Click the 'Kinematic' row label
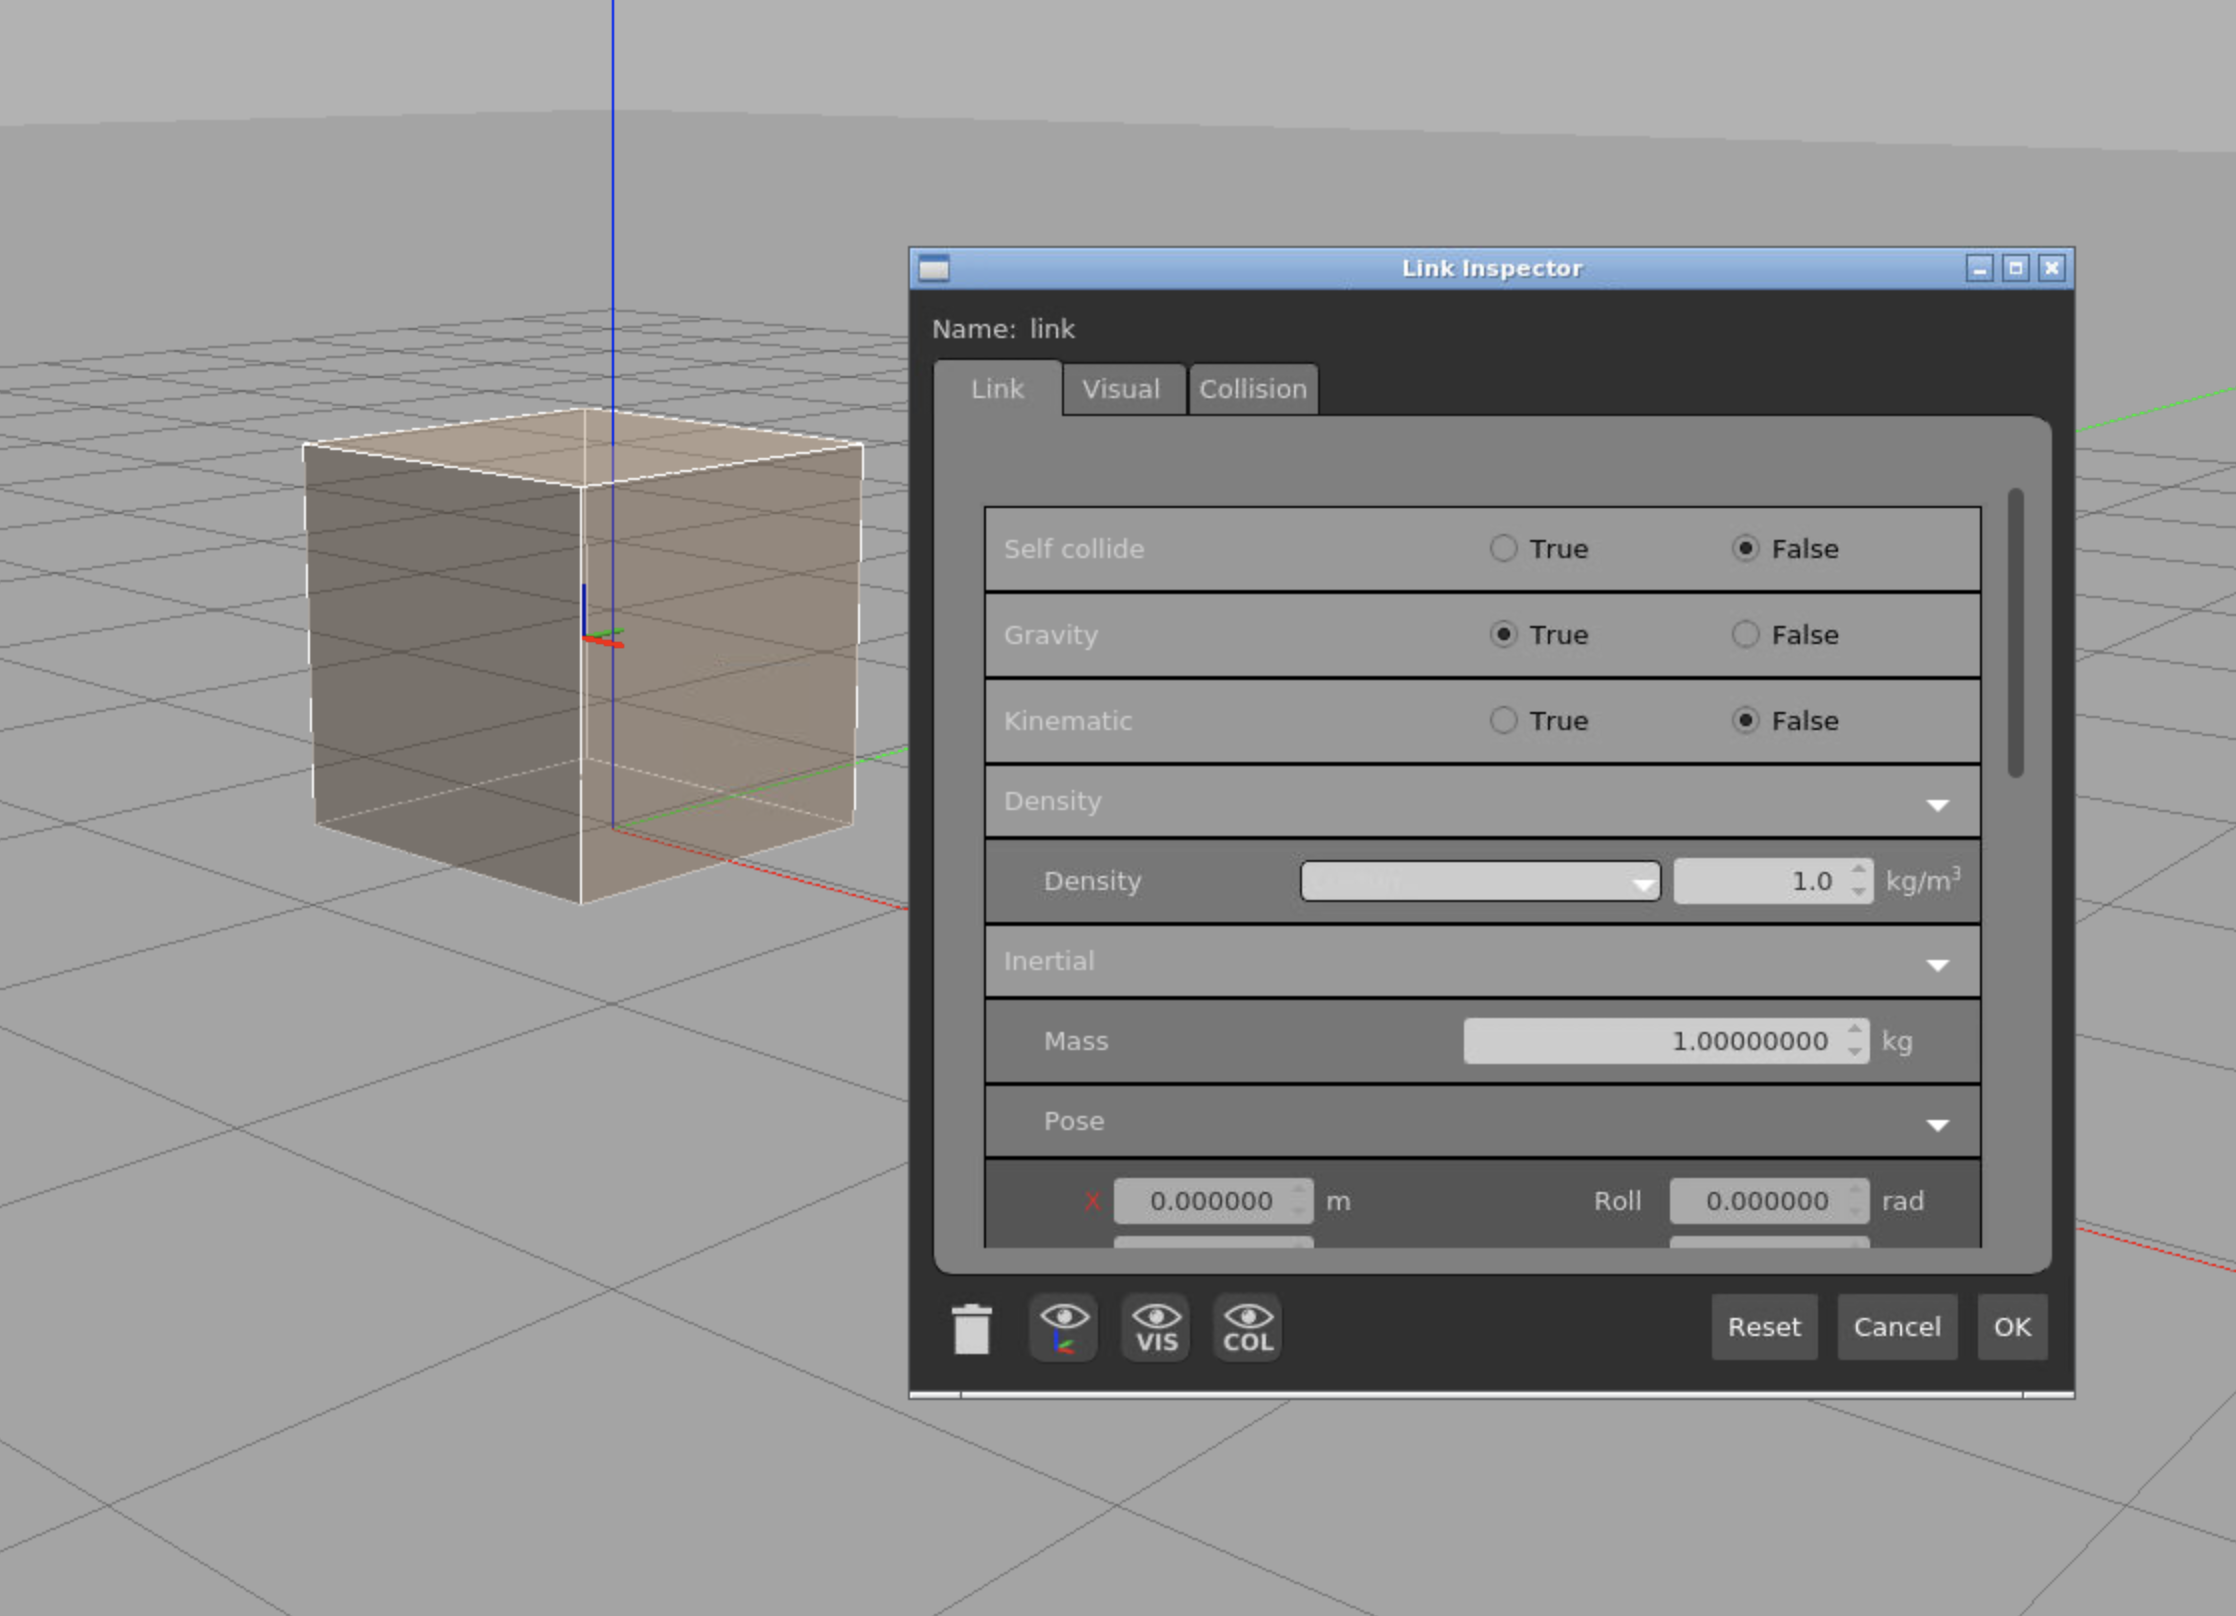The height and width of the screenshot is (1616, 2236). pos(1068,721)
